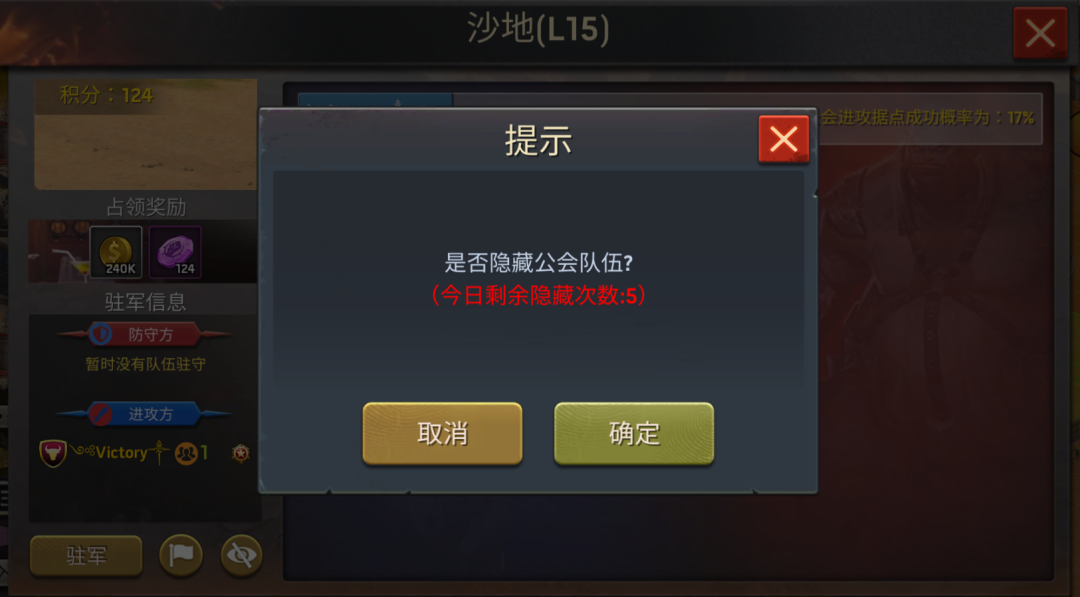Close the 提示 dialog with red X
Image resolution: width=1080 pixels, height=597 pixels.
tap(784, 140)
